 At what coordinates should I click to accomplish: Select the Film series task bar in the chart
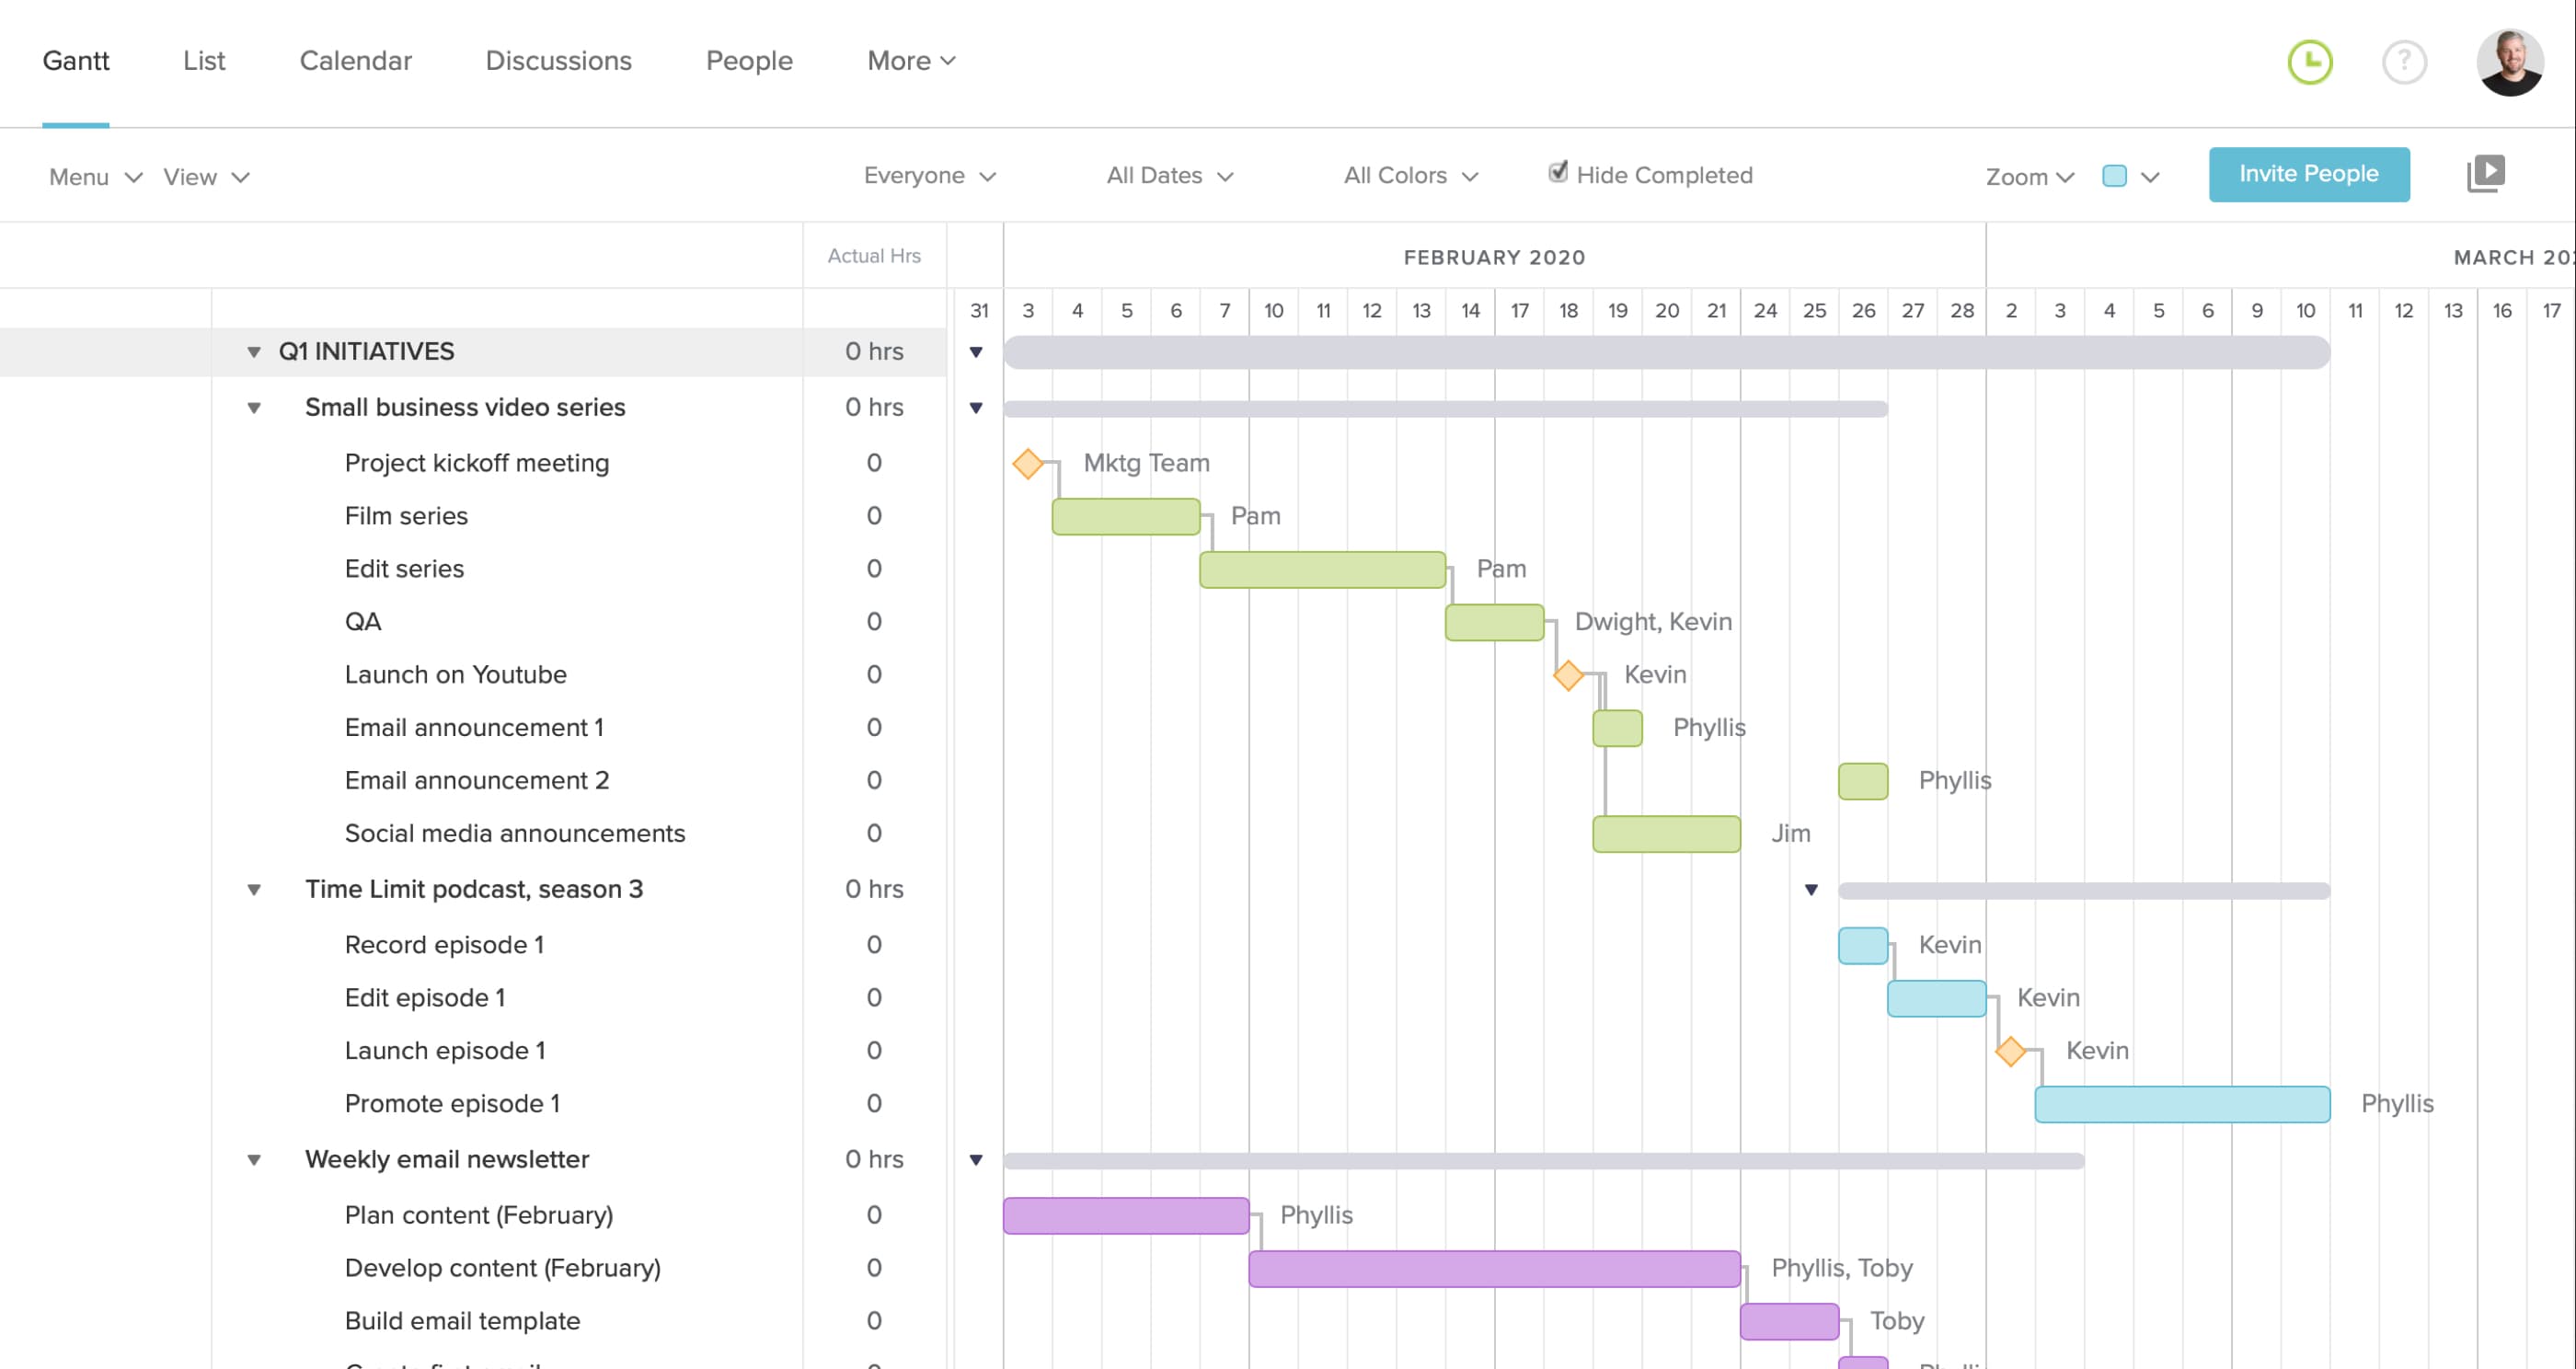point(1125,515)
